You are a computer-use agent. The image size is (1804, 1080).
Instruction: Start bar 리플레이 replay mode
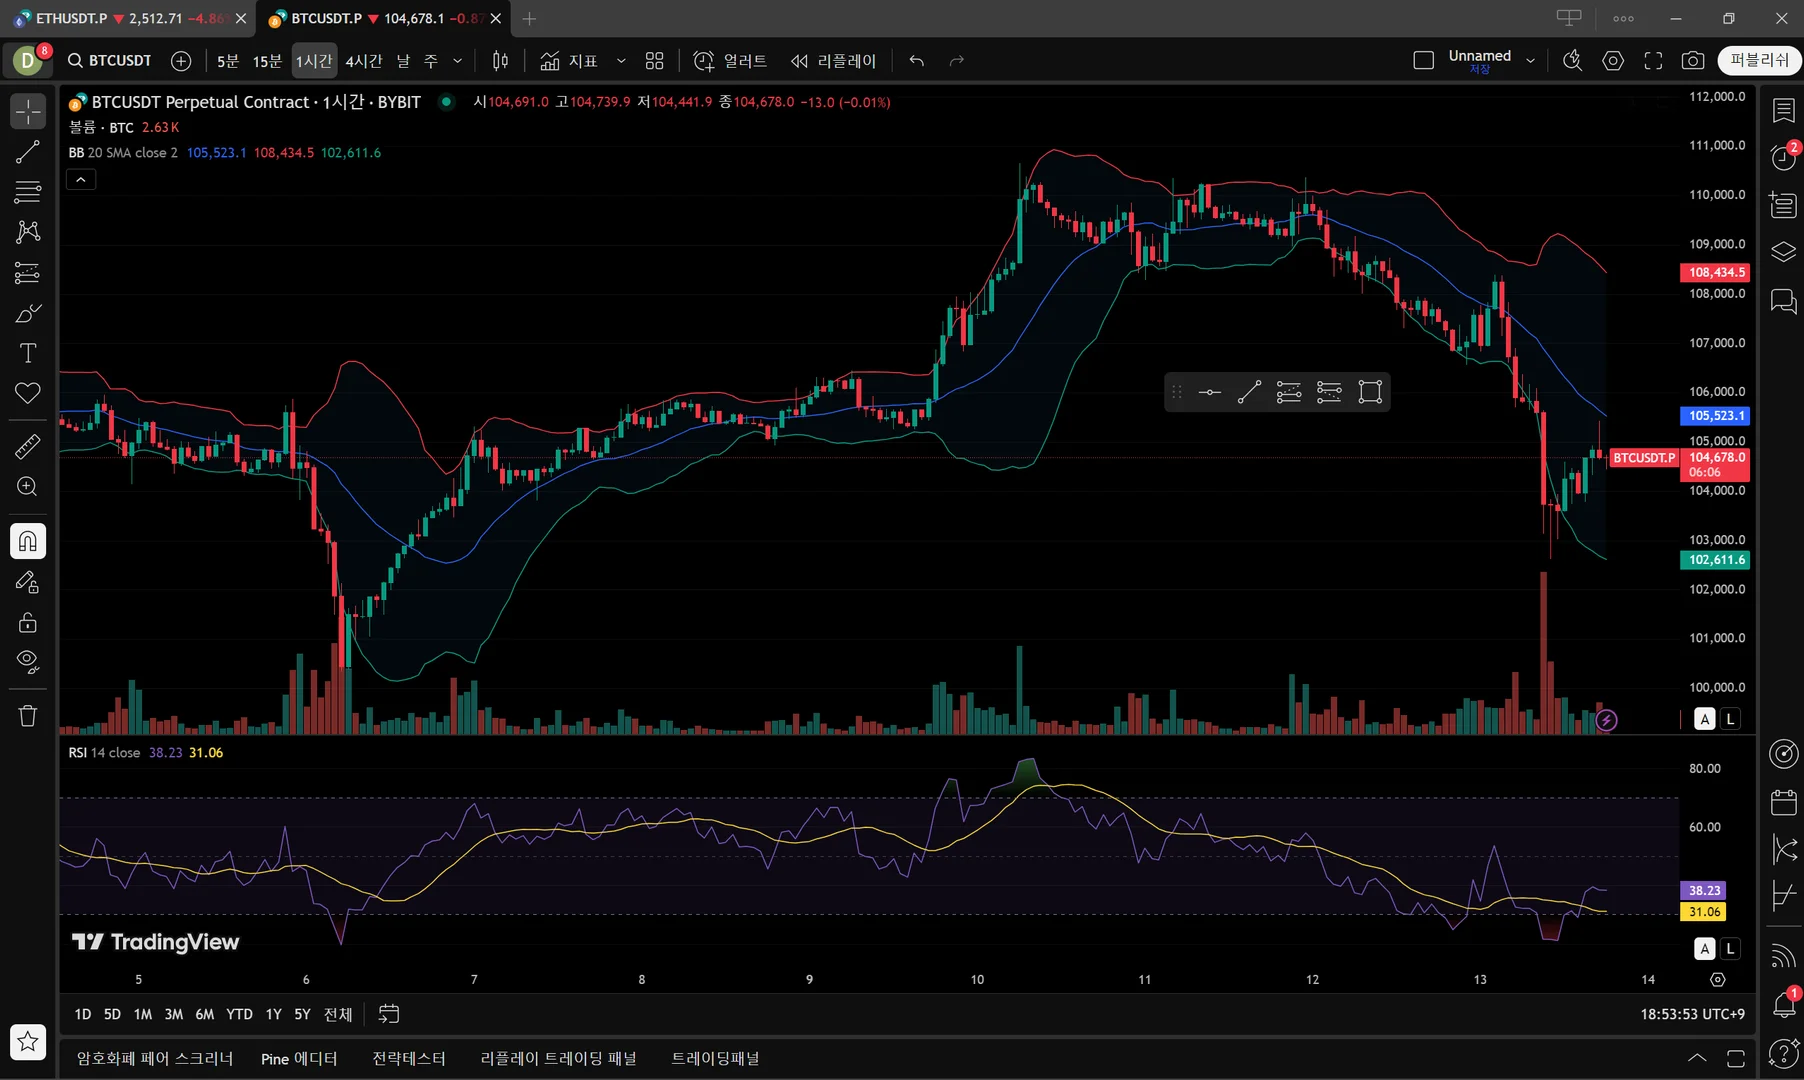pos(833,61)
